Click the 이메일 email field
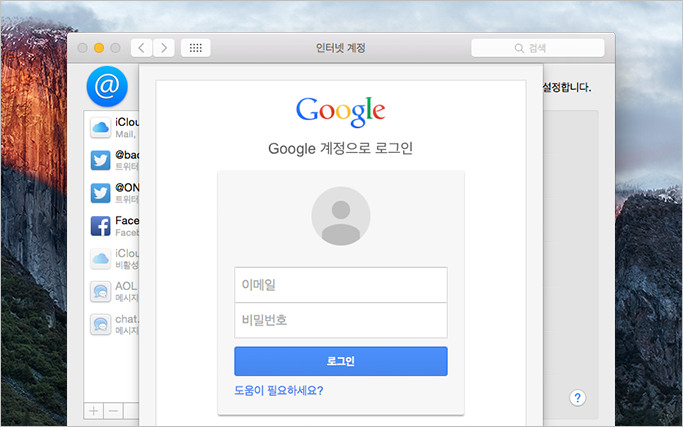683x427 pixels. (341, 285)
